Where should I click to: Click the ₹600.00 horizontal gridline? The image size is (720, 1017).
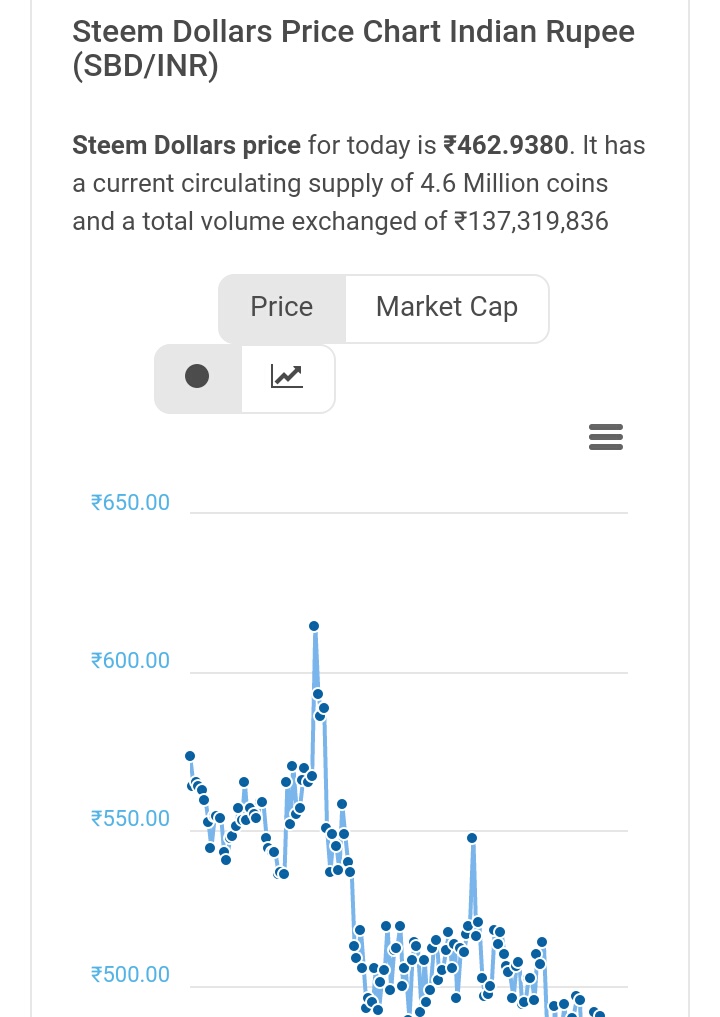409,673
